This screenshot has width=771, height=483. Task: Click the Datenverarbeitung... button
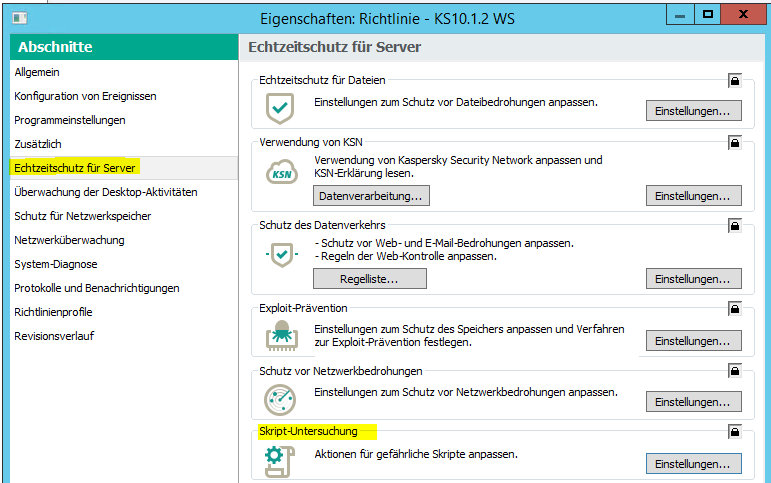370,196
